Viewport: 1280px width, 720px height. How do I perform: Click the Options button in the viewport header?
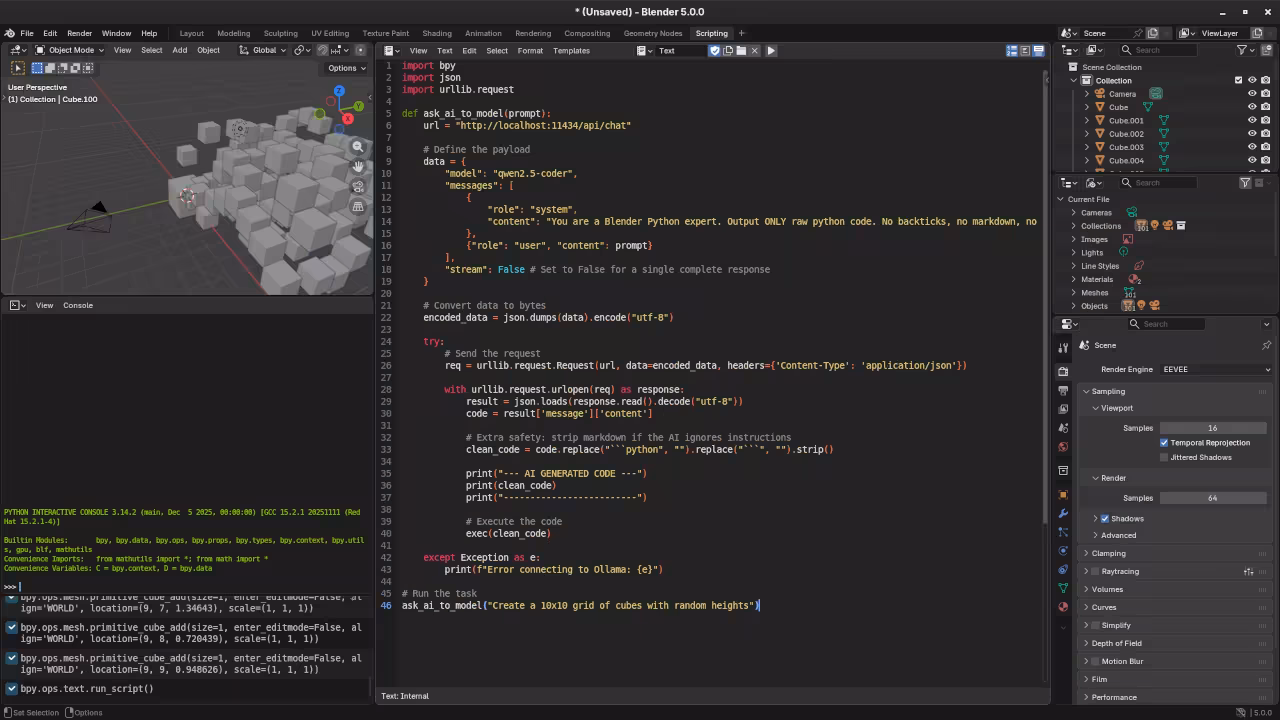[x=344, y=68]
